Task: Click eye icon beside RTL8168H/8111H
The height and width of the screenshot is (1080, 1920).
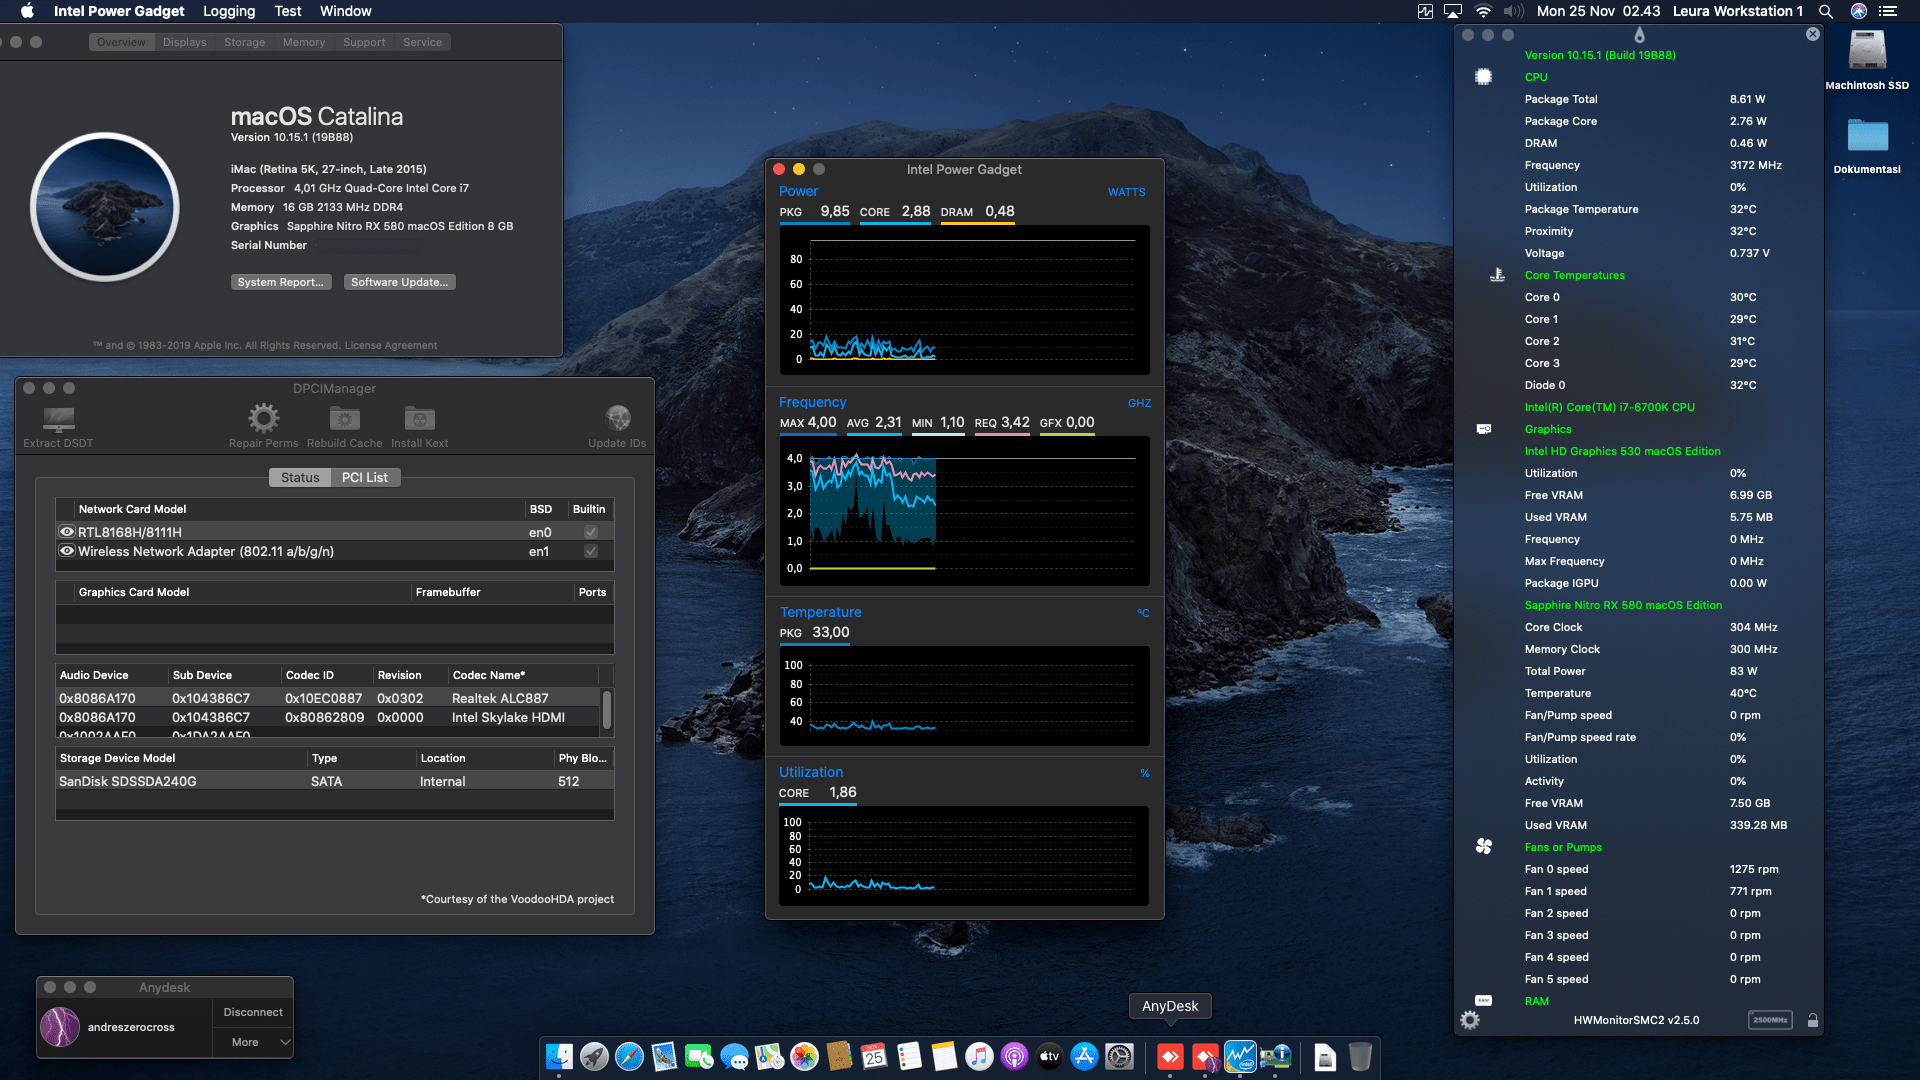Action: point(67,532)
